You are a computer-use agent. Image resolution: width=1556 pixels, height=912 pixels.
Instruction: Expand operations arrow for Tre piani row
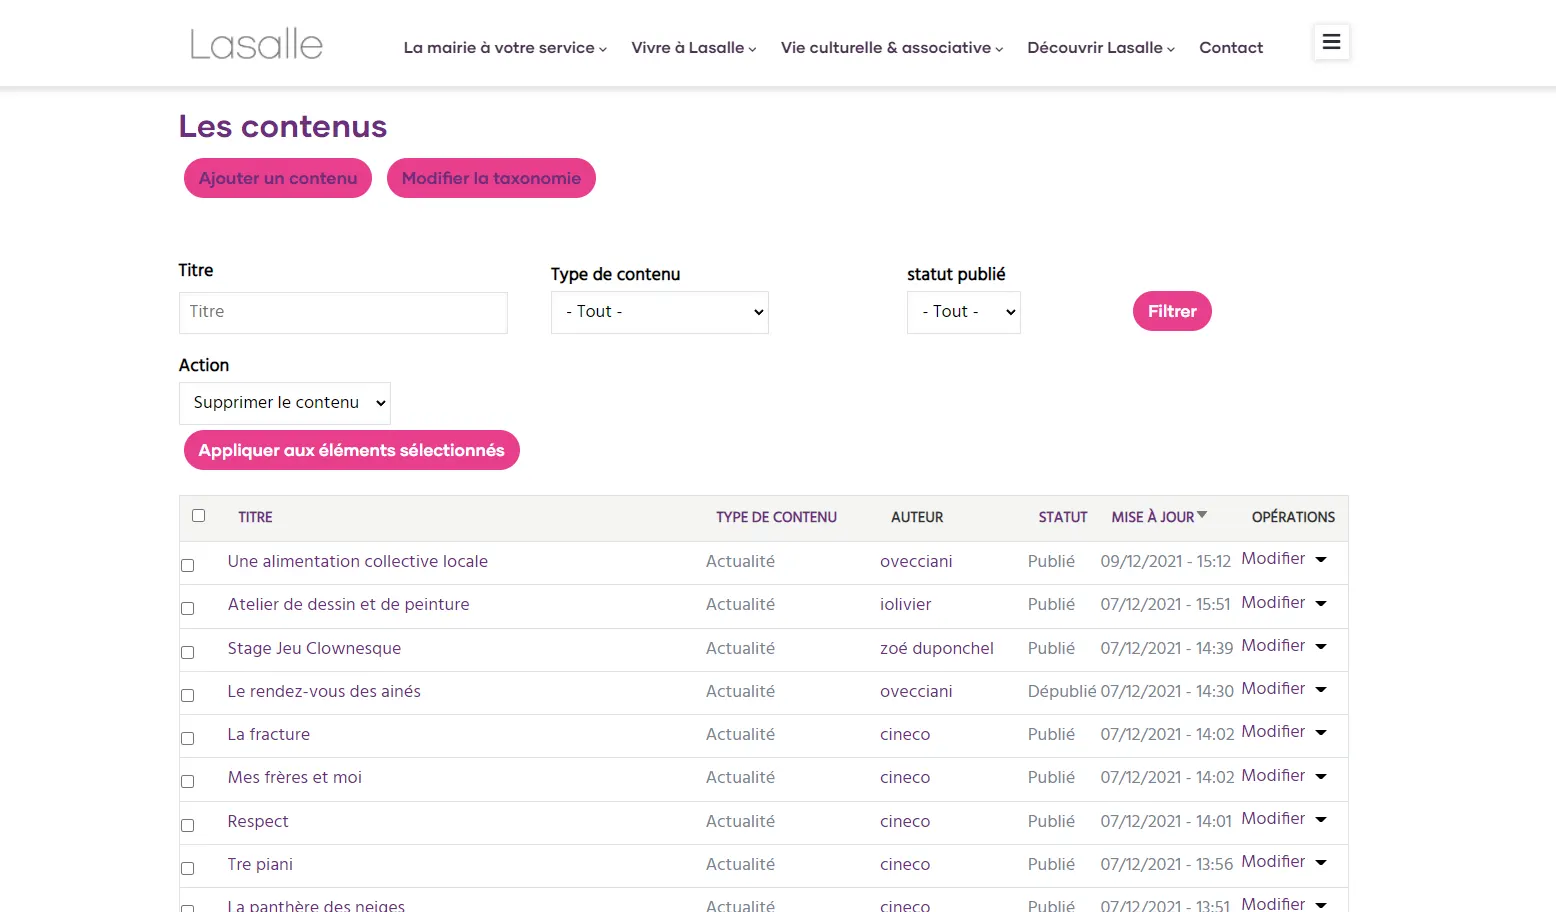(x=1321, y=862)
